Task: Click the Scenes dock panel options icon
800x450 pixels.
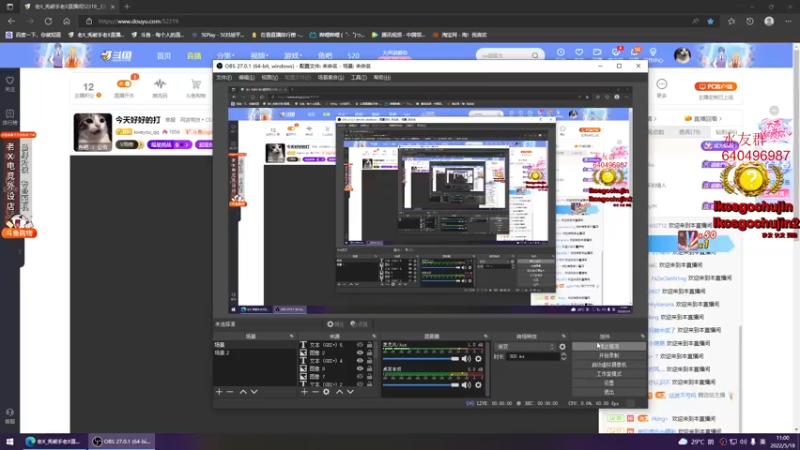Action: 292,337
